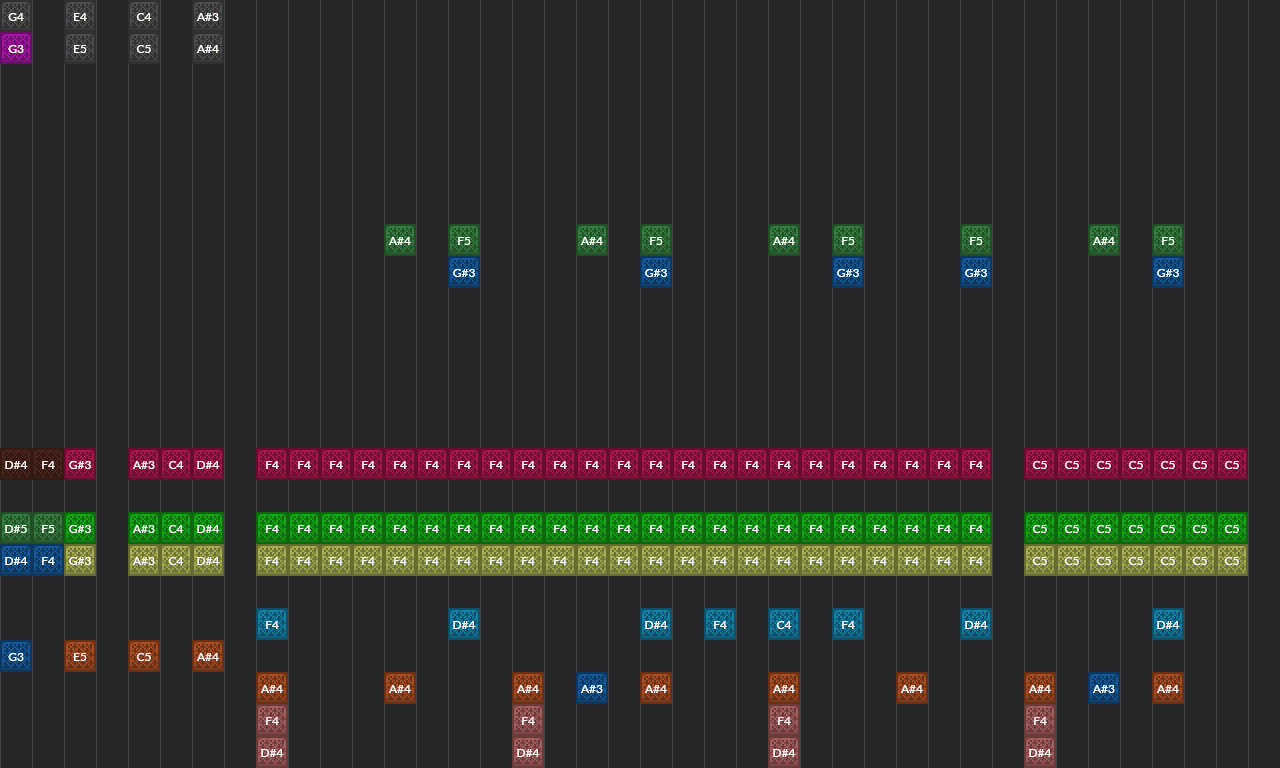The height and width of the screenshot is (768, 1280).
Task: Select the orange C5 note block
Action: point(144,657)
